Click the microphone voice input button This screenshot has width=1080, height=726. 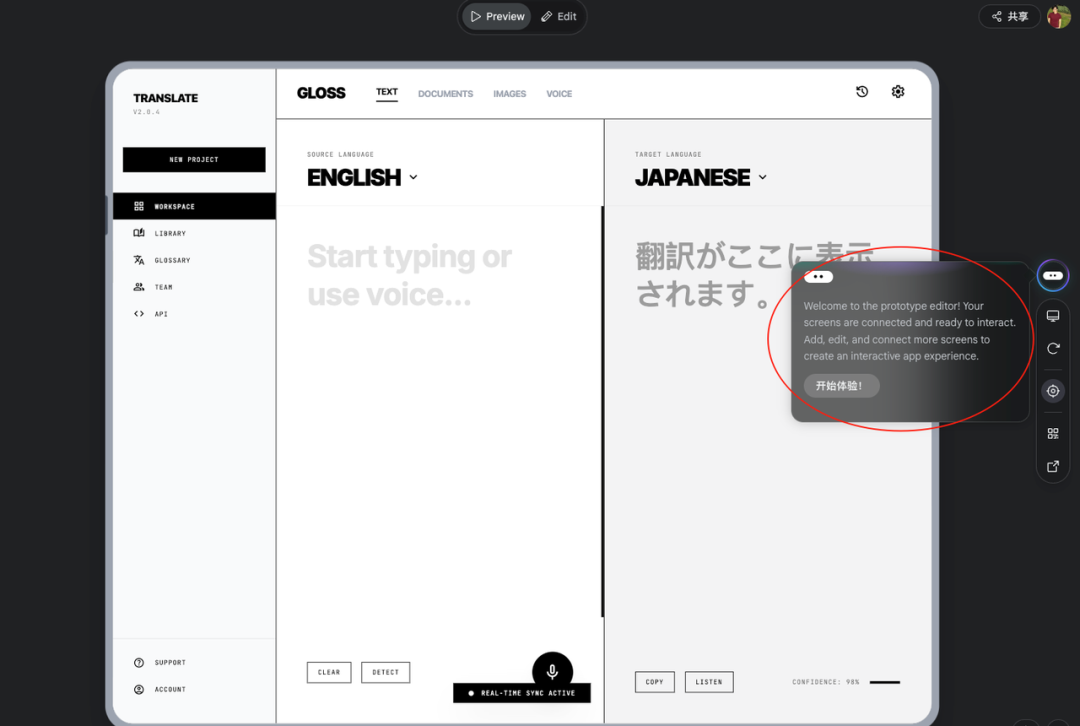[552, 671]
